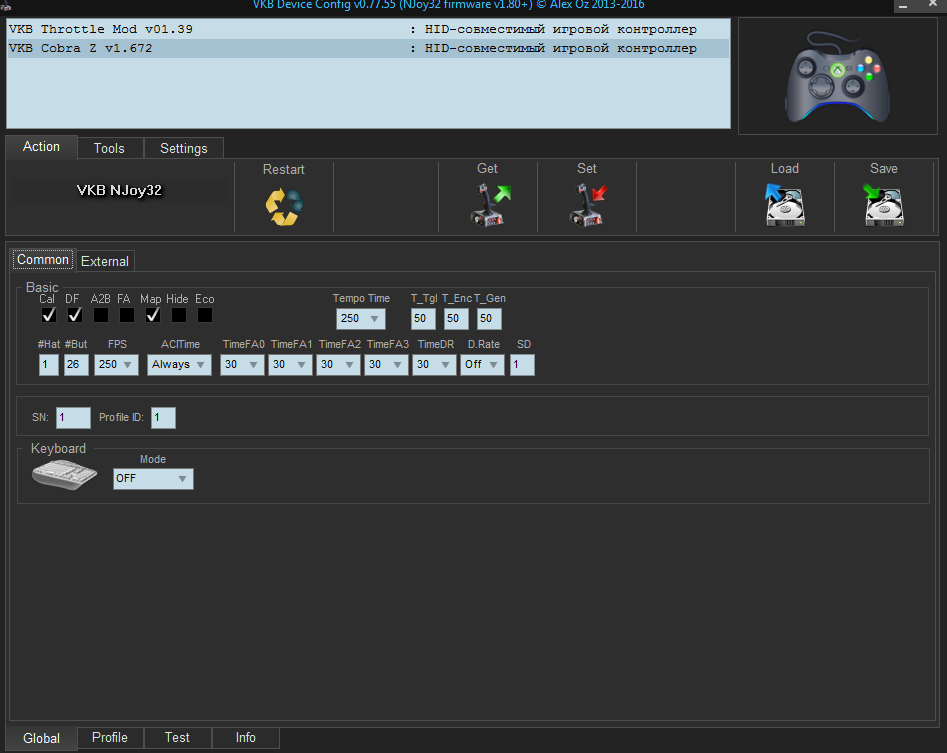Viewport: 947px width, 753px height.
Task: Click the SD input field
Action: pyautogui.click(x=522, y=365)
